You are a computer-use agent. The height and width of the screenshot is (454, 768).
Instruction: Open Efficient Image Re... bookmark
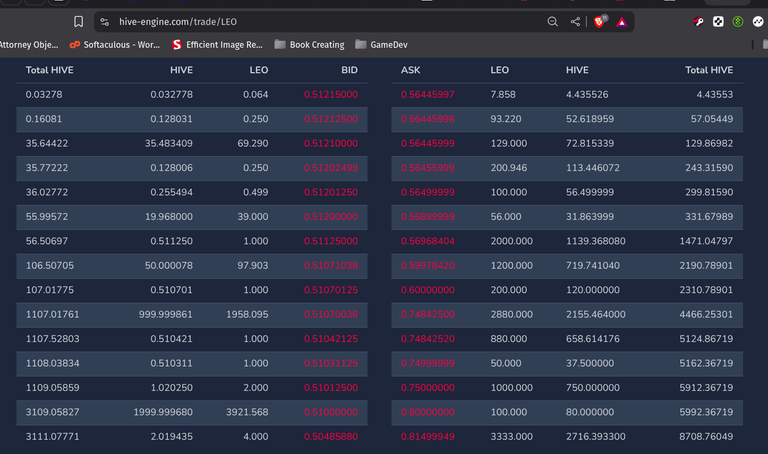[217, 45]
